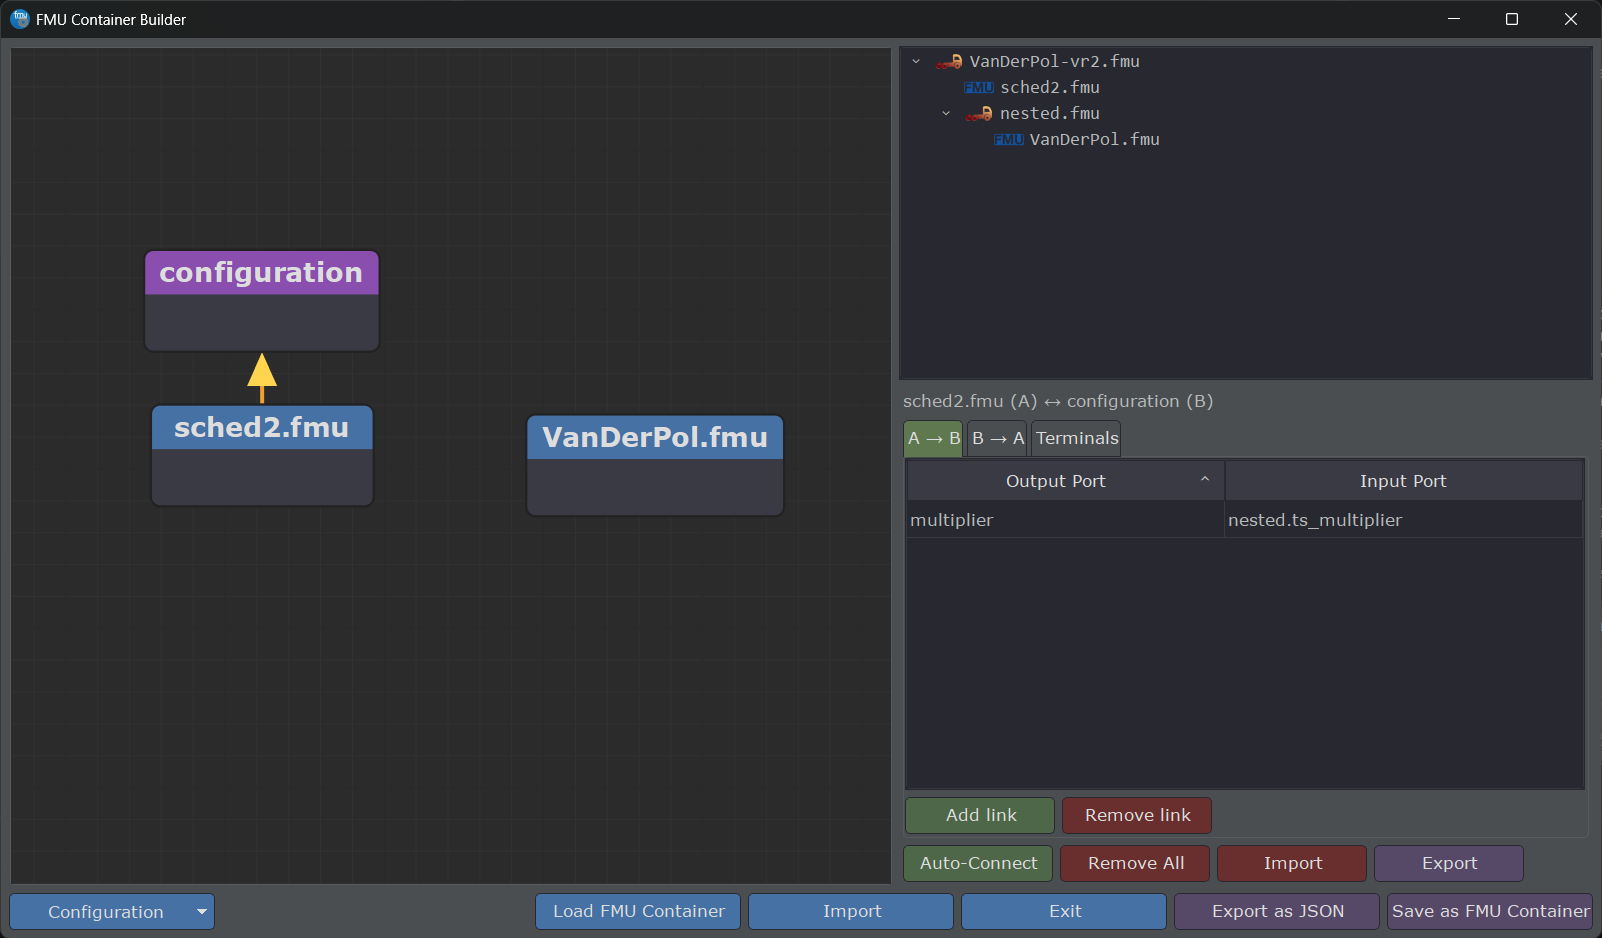Click the sched2.fmu FMU icon in tree

[979, 88]
